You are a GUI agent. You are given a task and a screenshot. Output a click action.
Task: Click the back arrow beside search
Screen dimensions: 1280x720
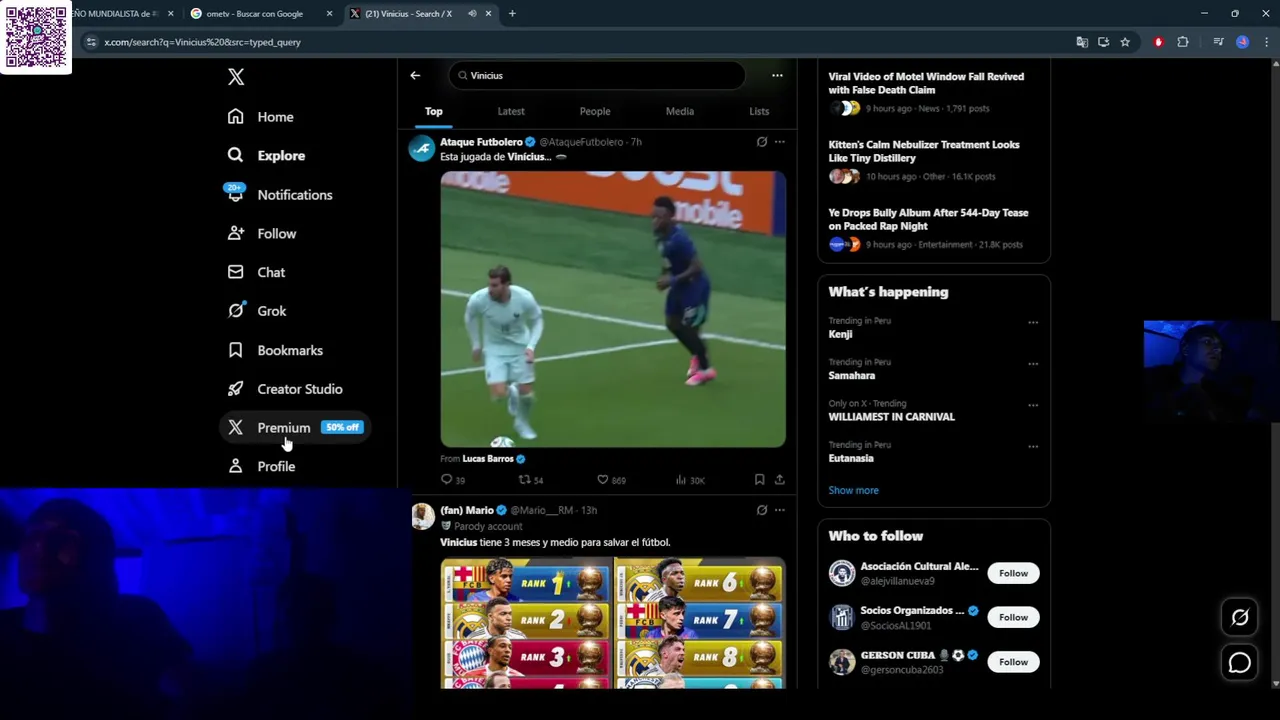coord(415,75)
